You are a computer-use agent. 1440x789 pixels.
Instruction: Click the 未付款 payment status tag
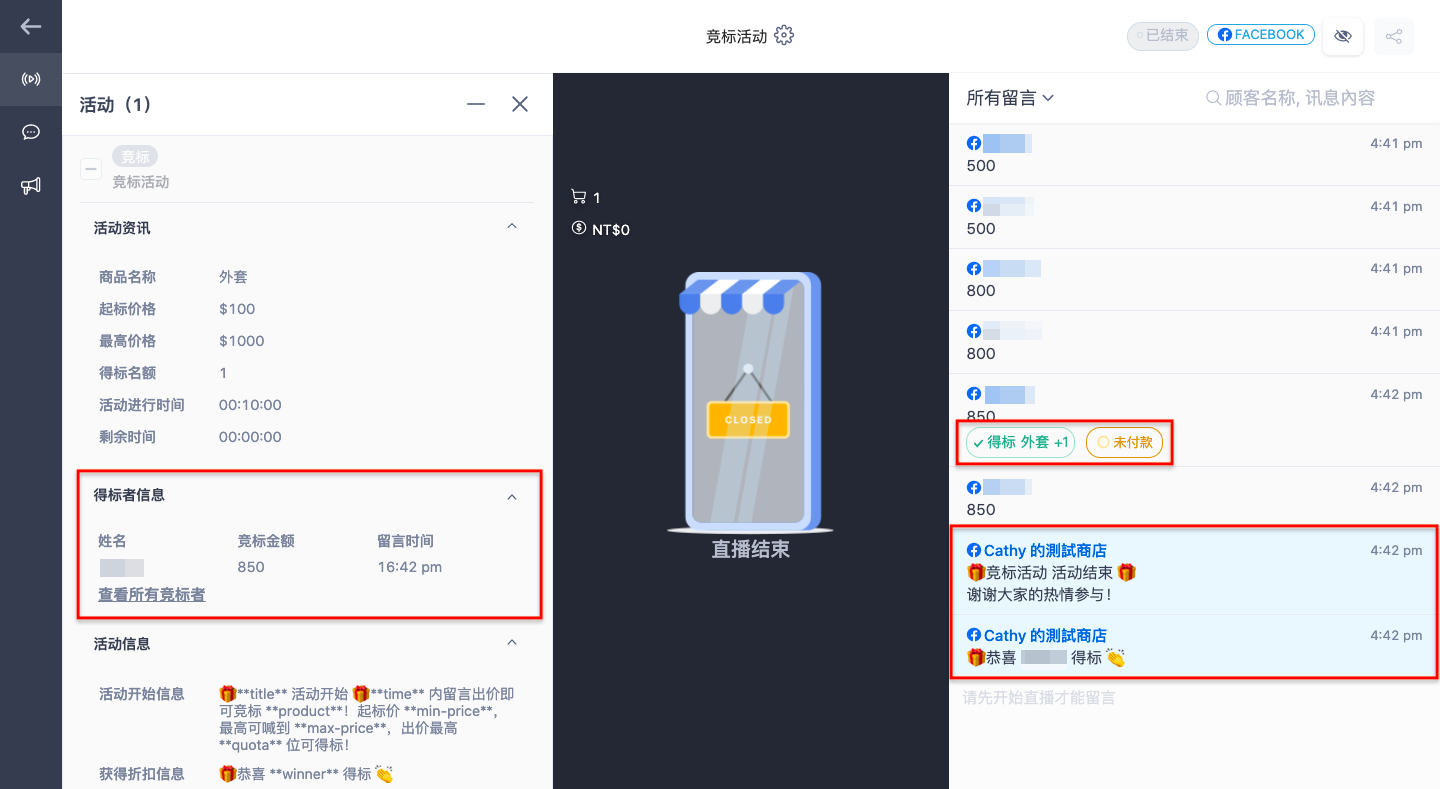[x=1124, y=442]
